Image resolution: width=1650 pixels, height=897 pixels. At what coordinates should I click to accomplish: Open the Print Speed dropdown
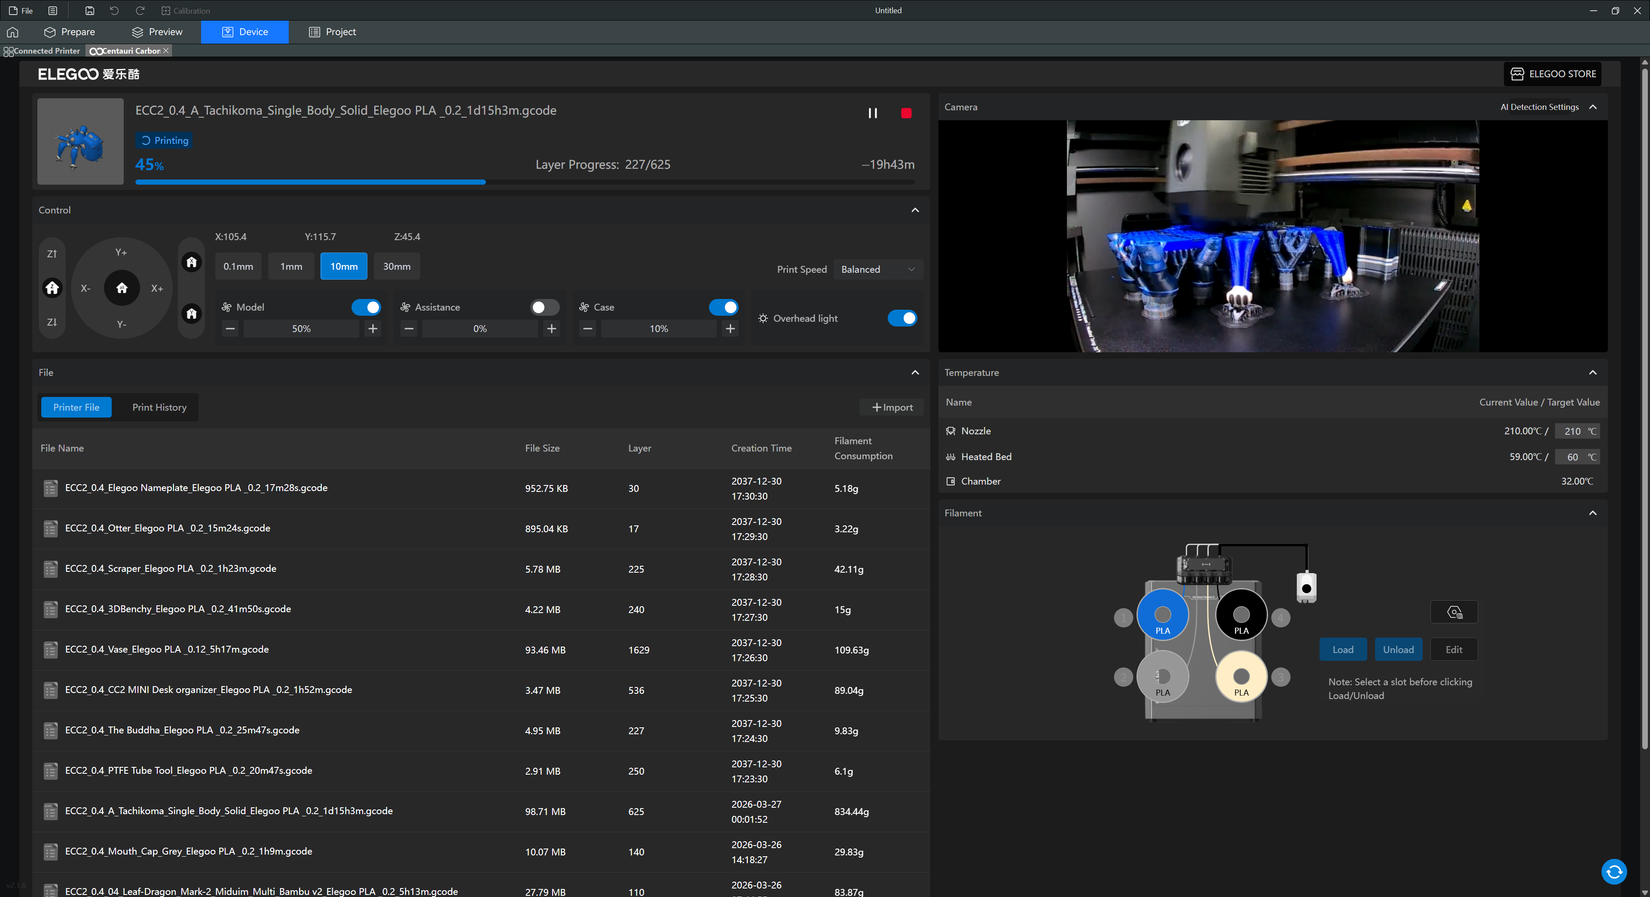(877, 269)
